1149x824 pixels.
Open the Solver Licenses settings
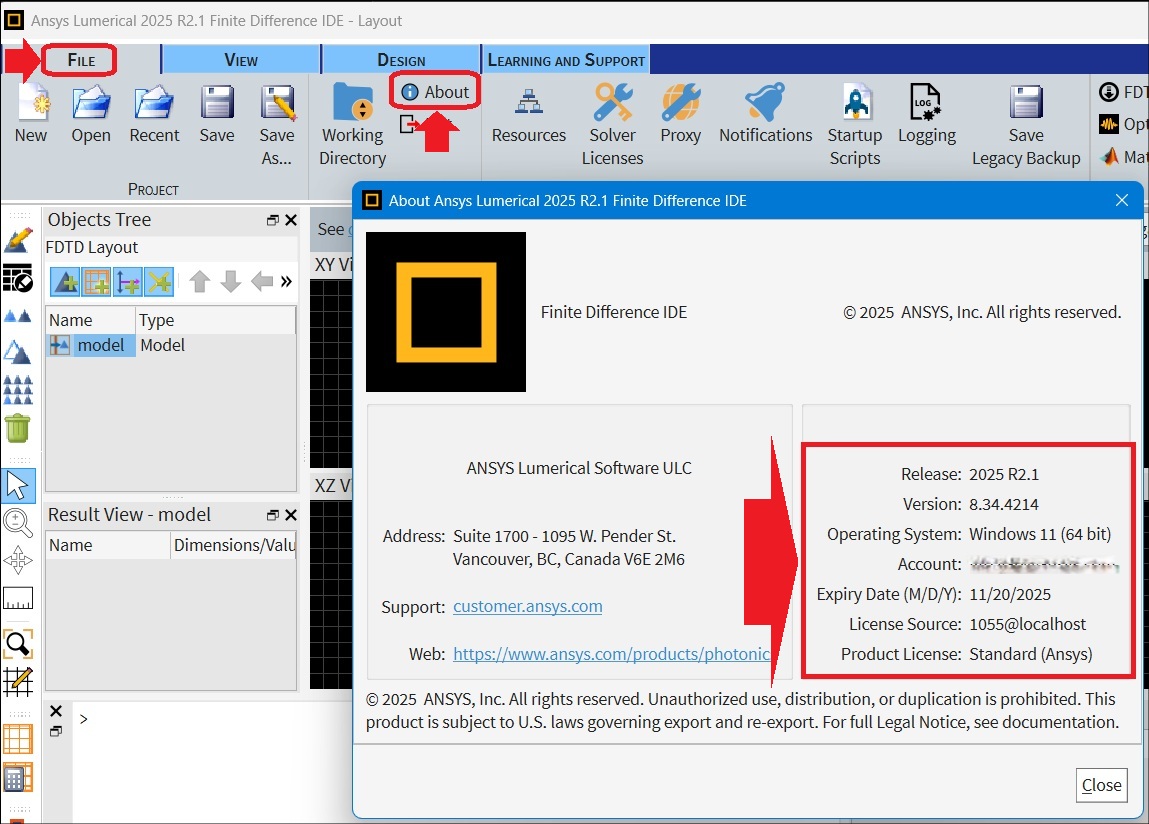pyautogui.click(x=612, y=106)
